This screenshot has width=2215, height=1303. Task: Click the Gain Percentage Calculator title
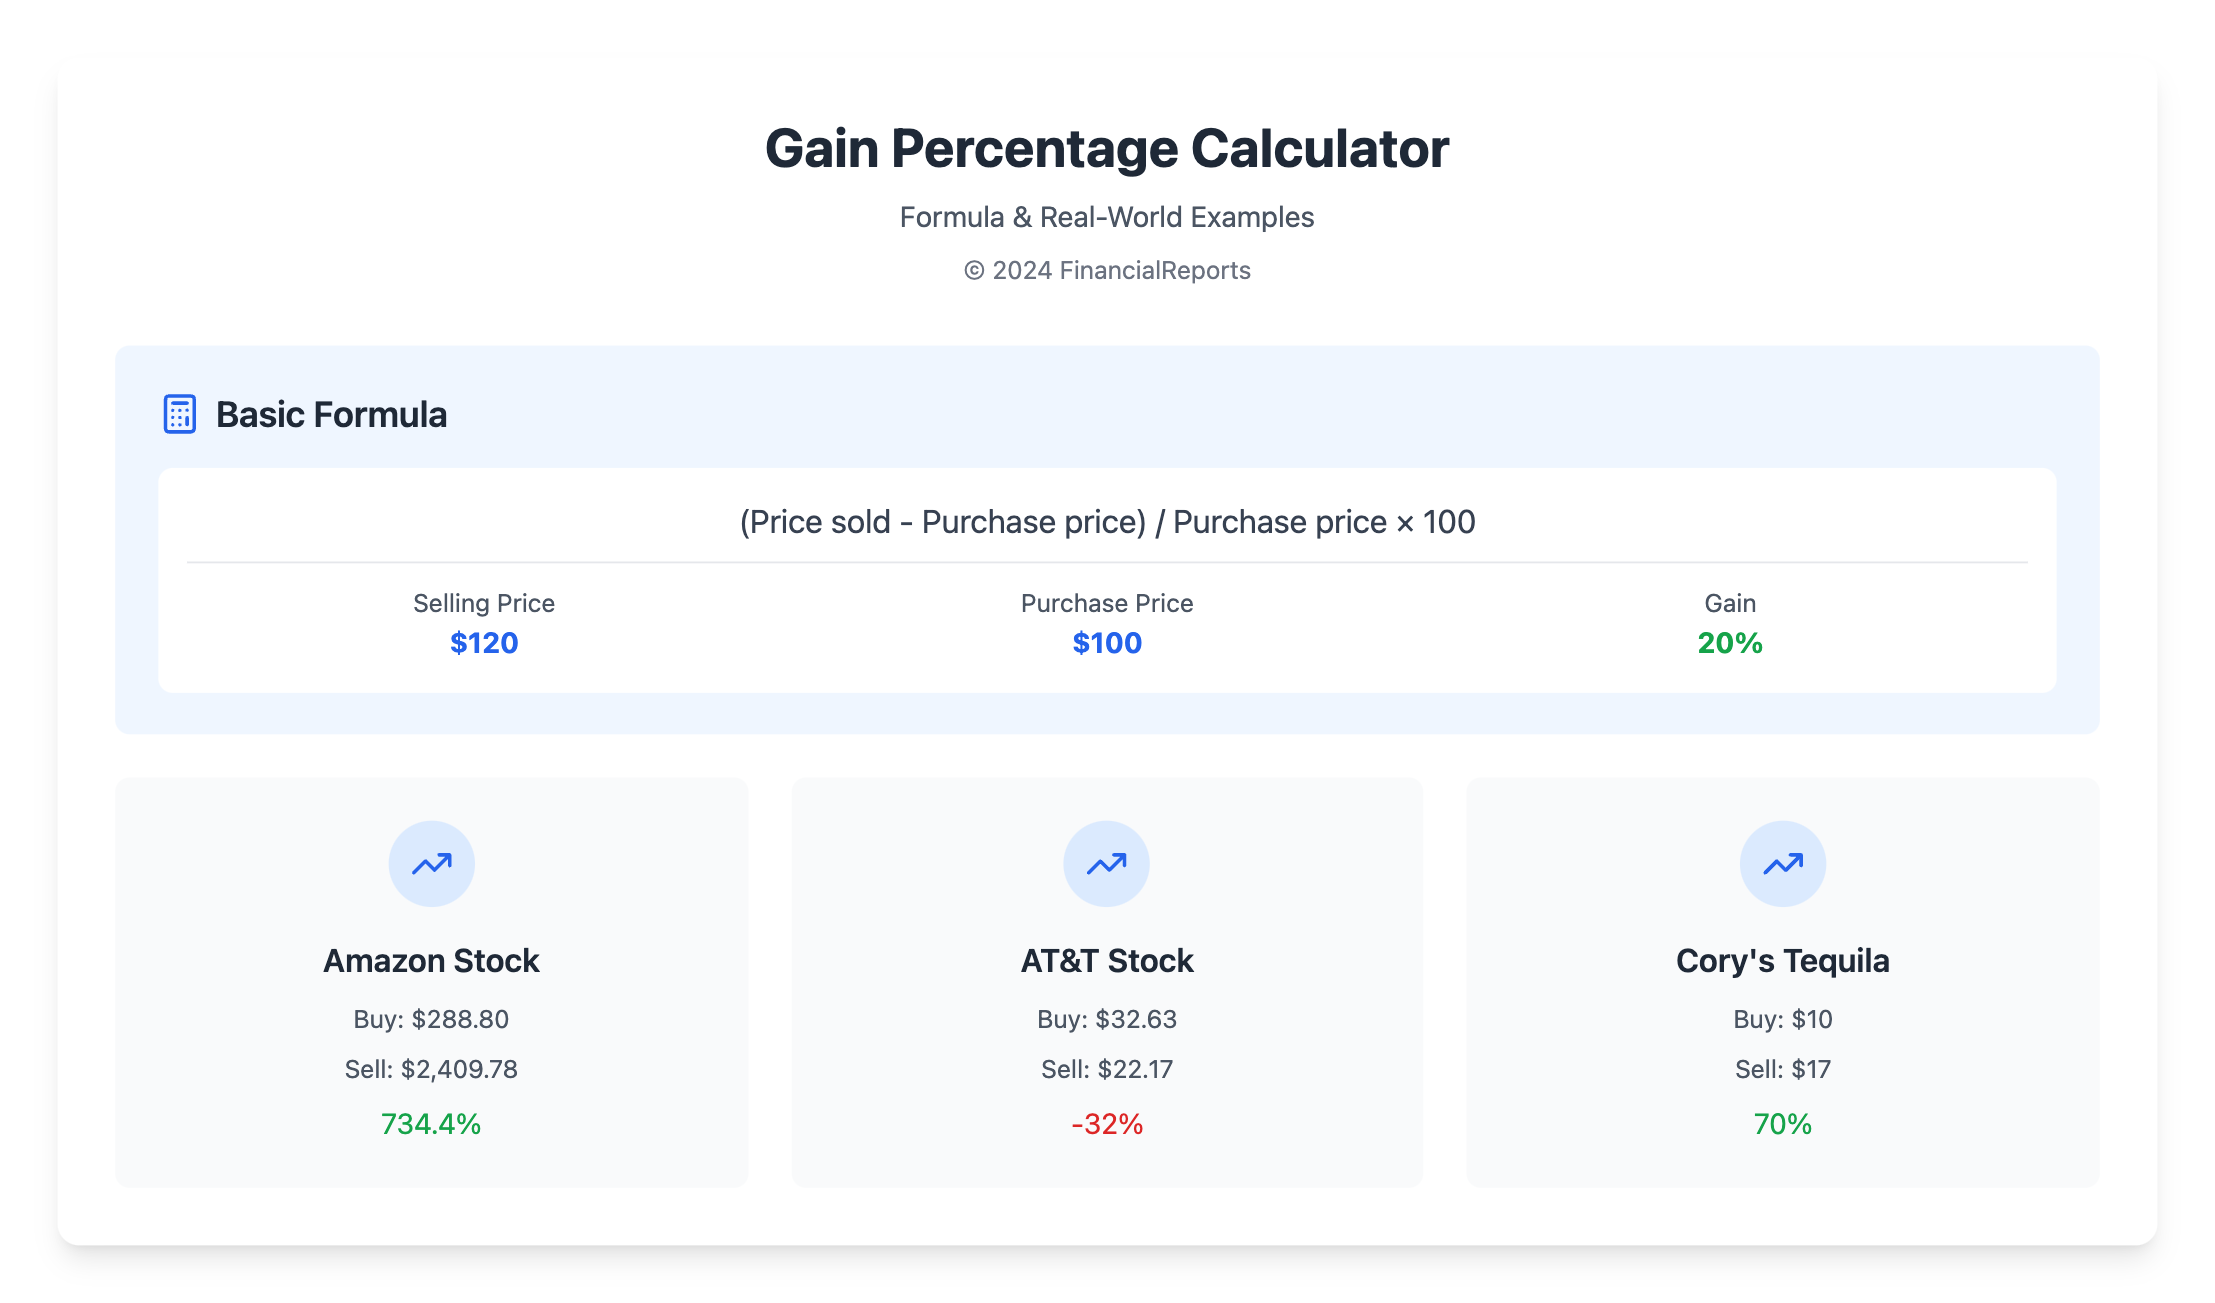click(1106, 149)
